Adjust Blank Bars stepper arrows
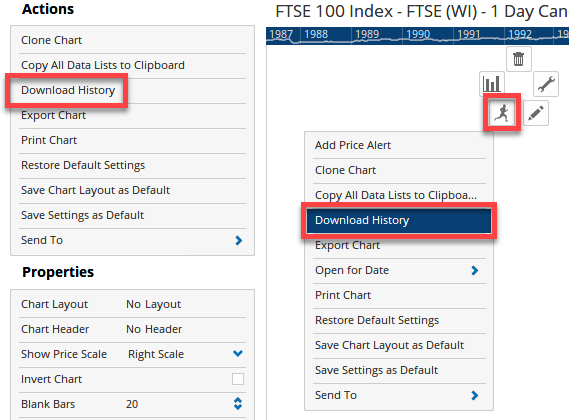 [x=238, y=404]
